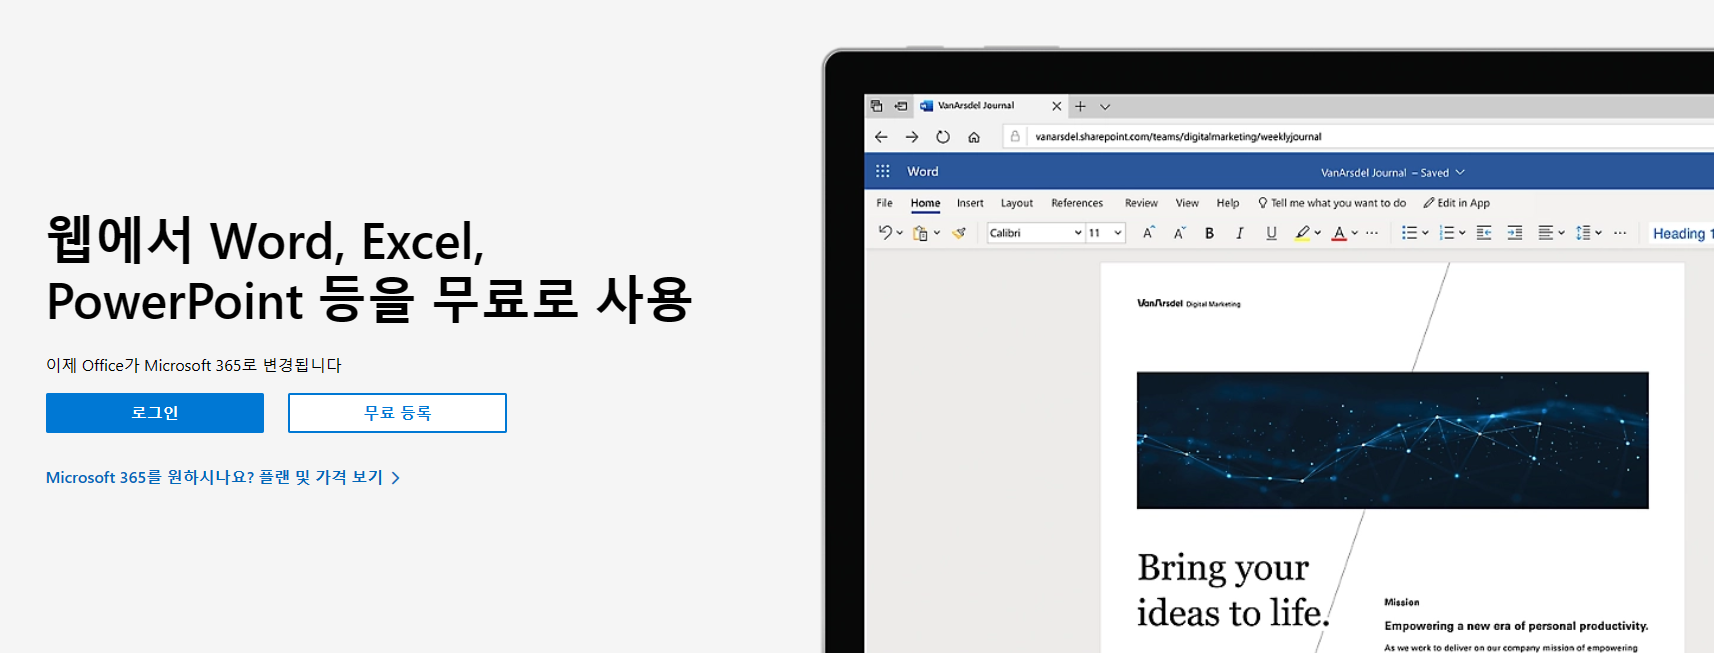This screenshot has width=1714, height=653.
Task: Toggle Underline formatting
Action: coord(1271,233)
